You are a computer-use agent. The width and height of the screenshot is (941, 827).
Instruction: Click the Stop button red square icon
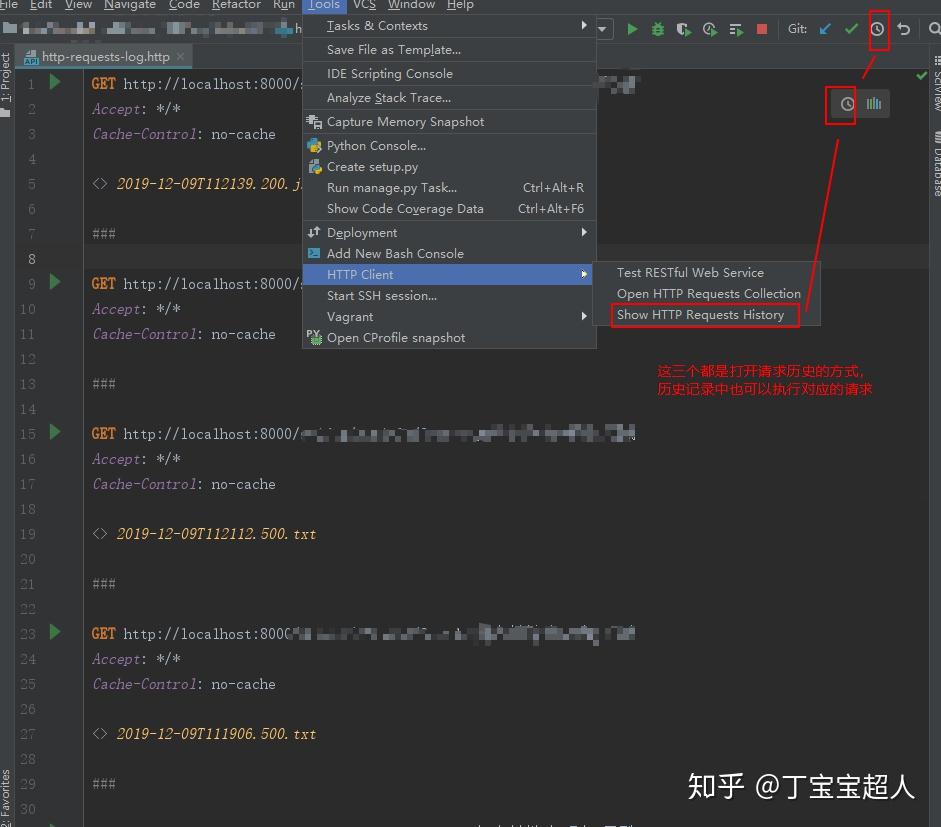(x=762, y=29)
